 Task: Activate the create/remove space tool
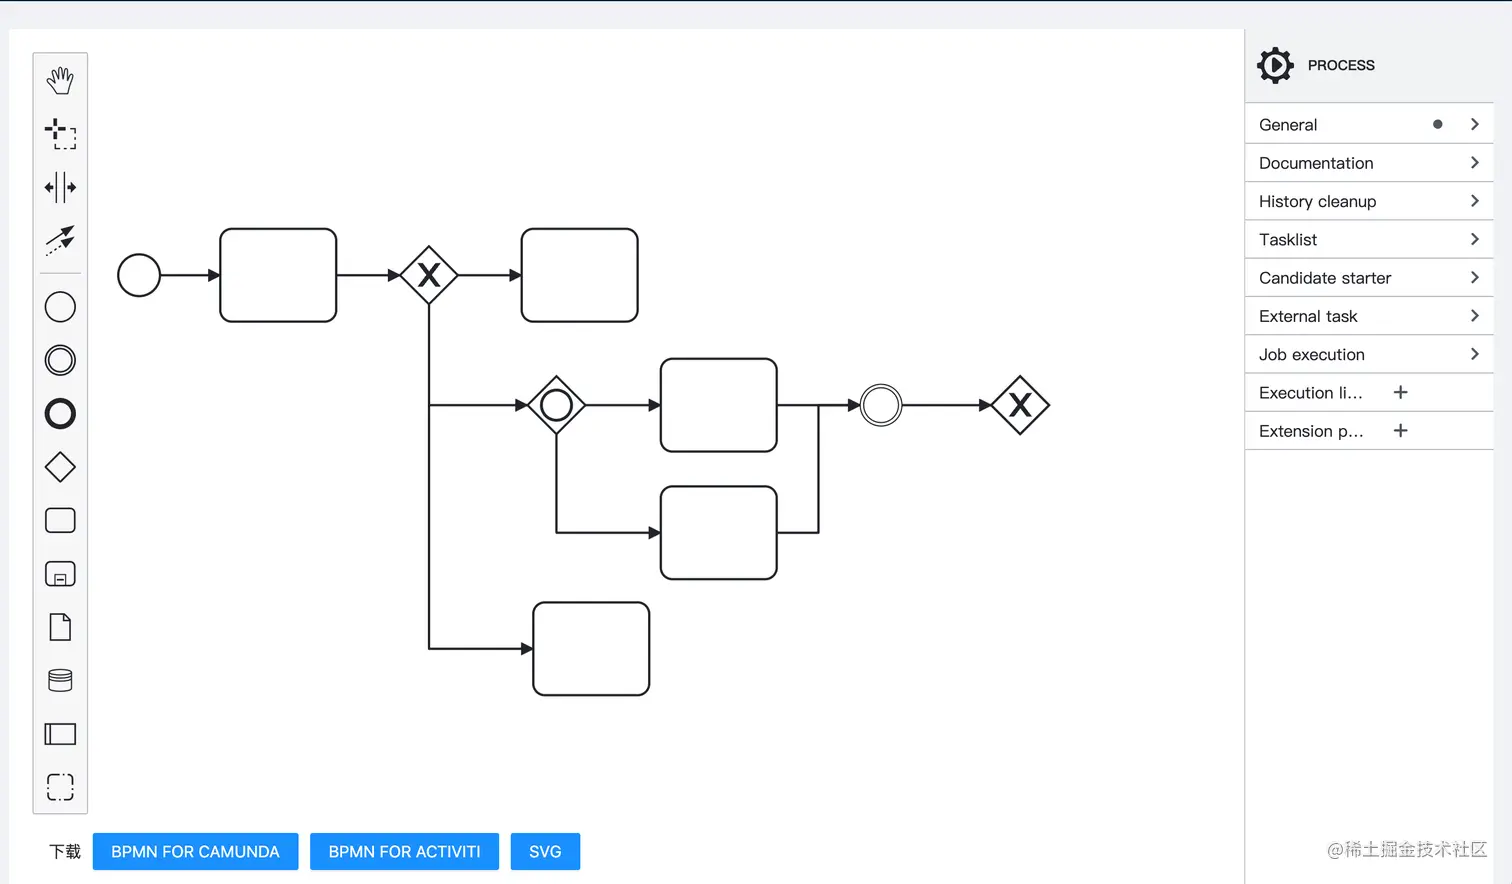point(60,187)
